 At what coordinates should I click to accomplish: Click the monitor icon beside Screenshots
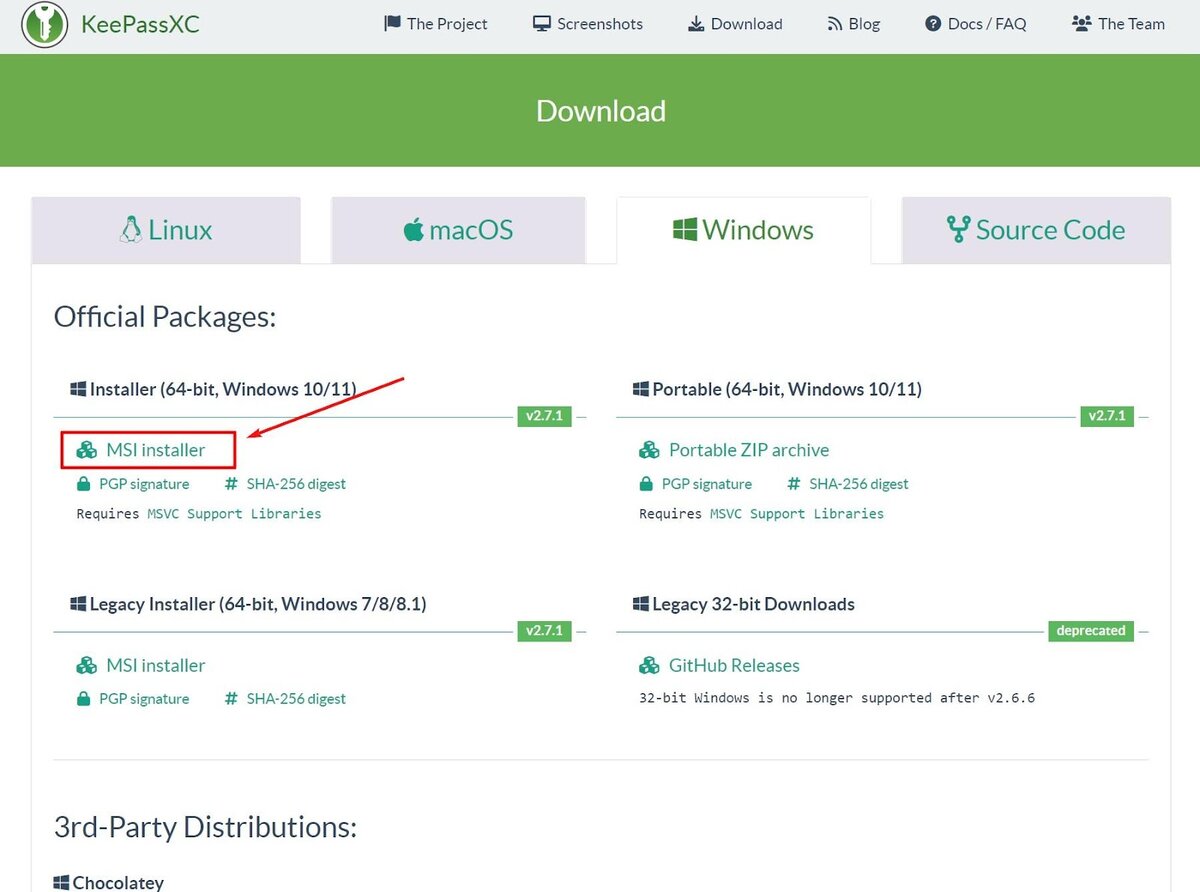click(542, 23)
